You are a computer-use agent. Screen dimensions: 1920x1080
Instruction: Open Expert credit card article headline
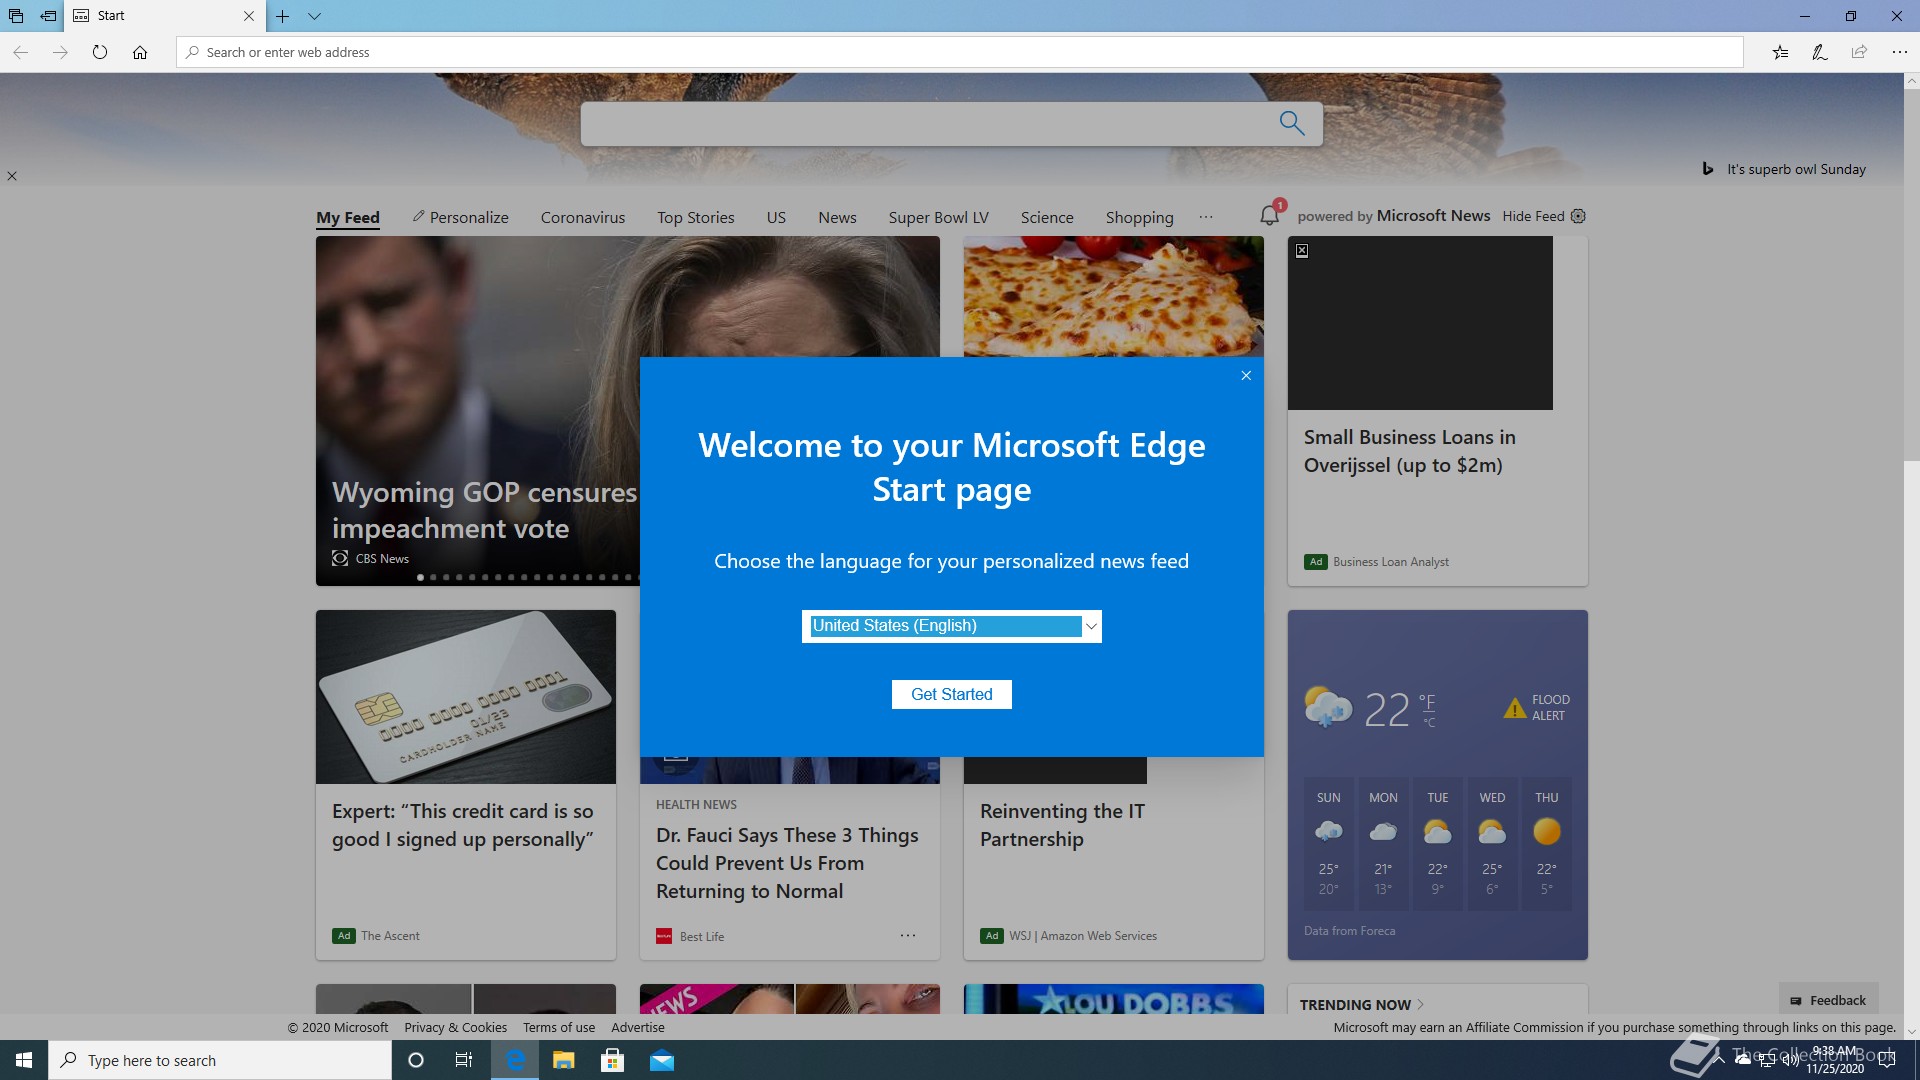[463, 825]
